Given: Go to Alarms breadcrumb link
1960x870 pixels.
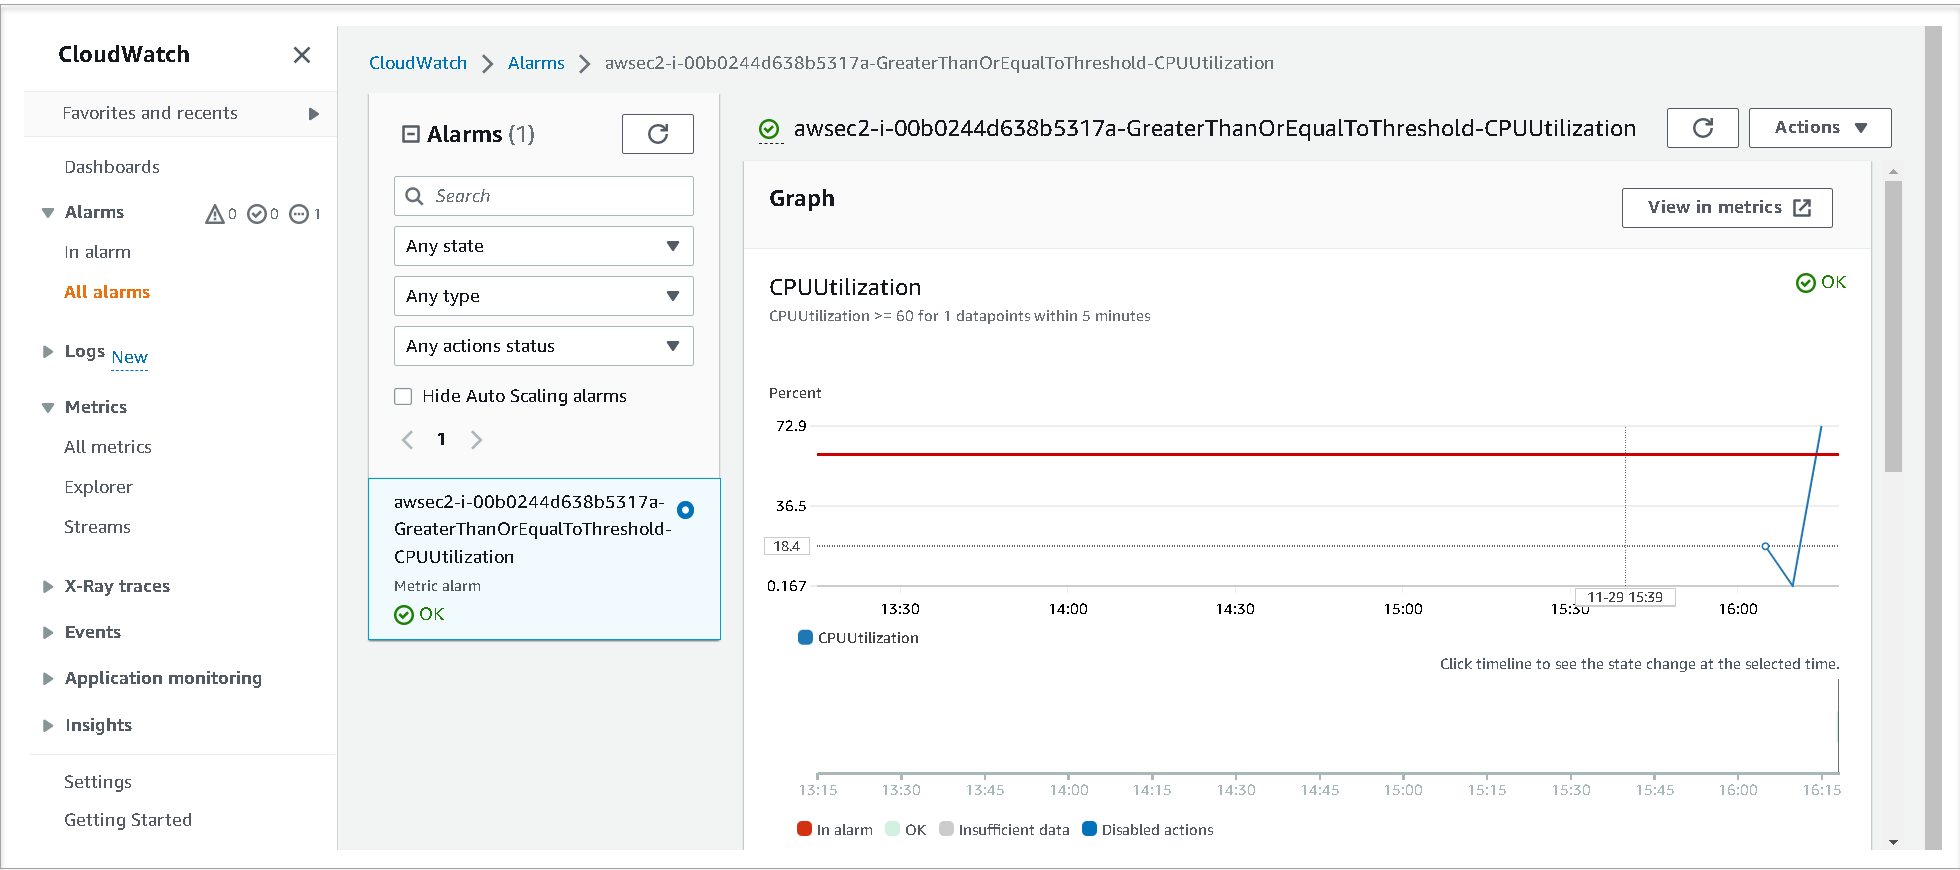Looking at the screenshot, I should [536, 63].
